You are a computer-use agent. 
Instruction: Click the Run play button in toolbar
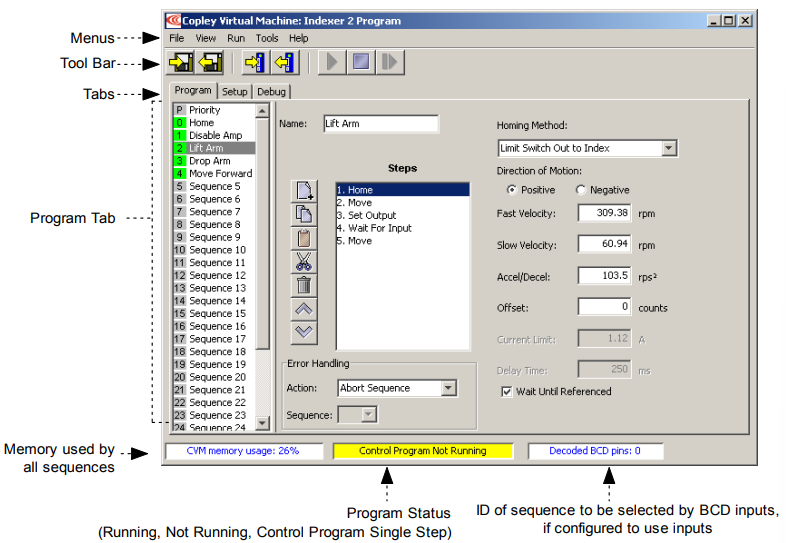[331, 63]
